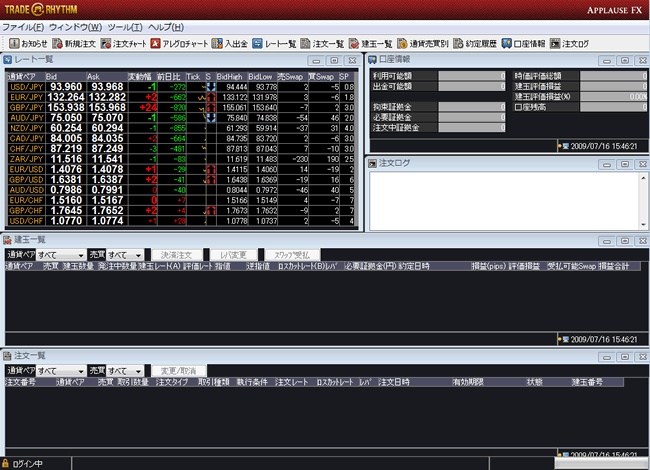Click GBP/JPY red up-arrow signal icon
Image resolution: width=650 pixels, height=470 pixels.
(211, 108)
